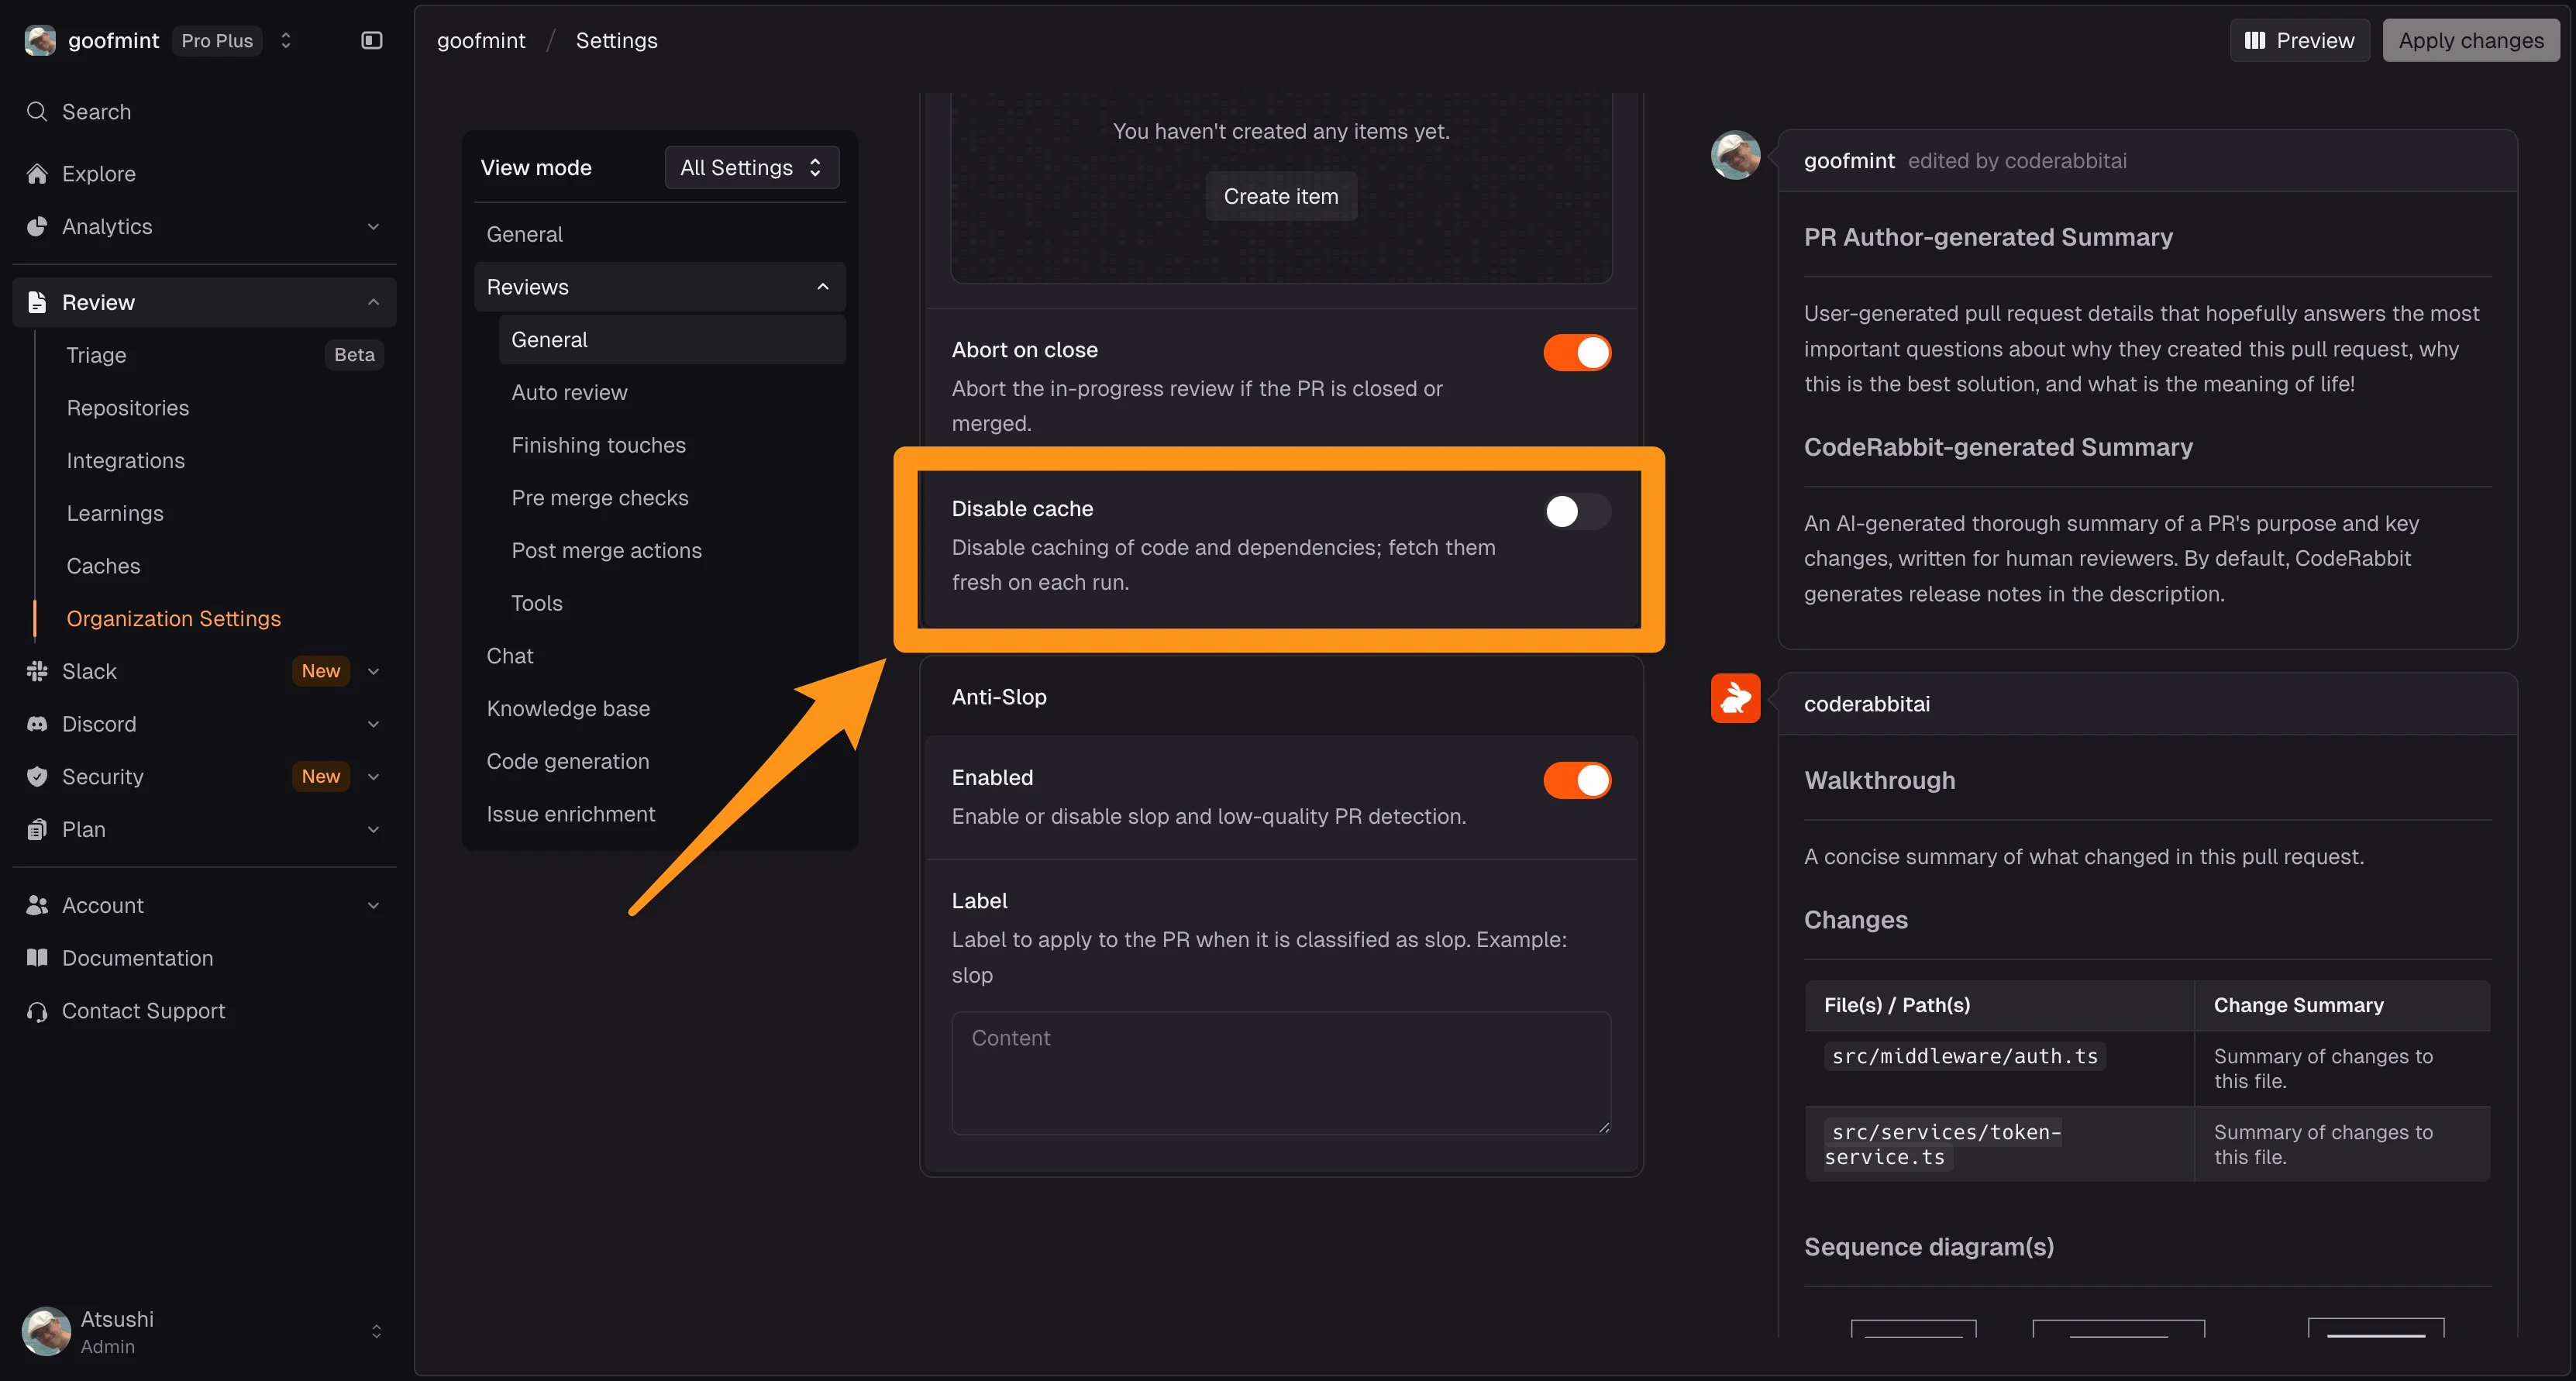Expand the Plan section chevron
Image resolution: width=2576 pixels, height=1381 pixels.
[x=373, y=829]
